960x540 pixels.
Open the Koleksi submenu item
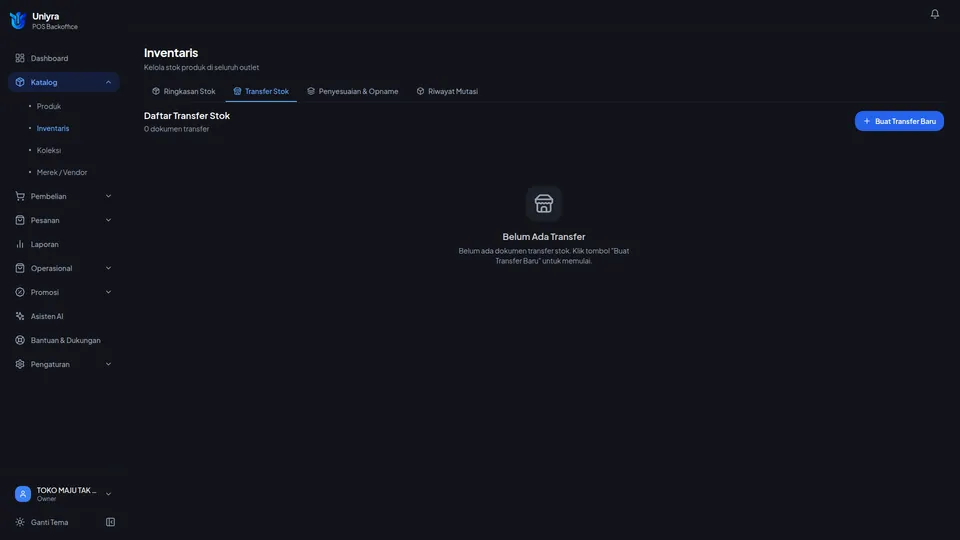(x=48, y=151)
